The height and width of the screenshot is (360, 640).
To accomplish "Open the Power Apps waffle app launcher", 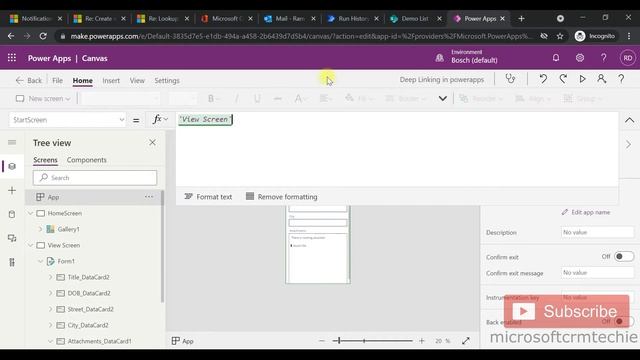I will [12, 58].
